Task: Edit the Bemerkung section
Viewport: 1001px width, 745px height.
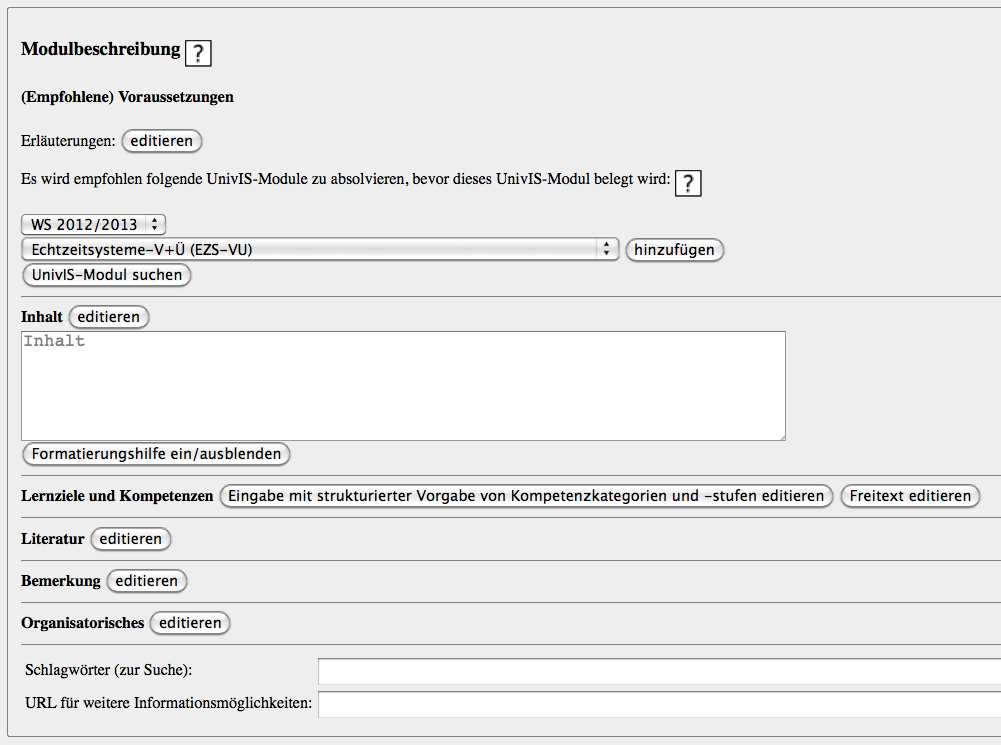Action: 146,581
